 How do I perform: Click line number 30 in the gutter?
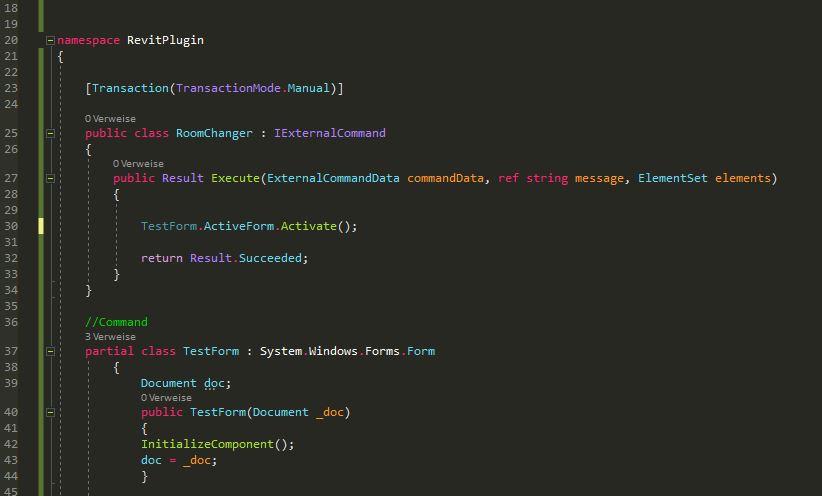[x=11, y=227]
